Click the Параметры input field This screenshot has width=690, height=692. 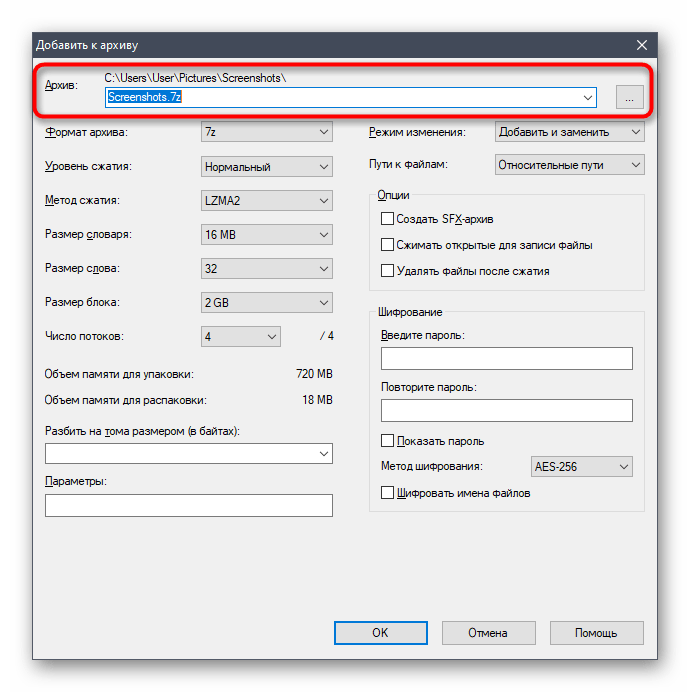tap(189, 505)
